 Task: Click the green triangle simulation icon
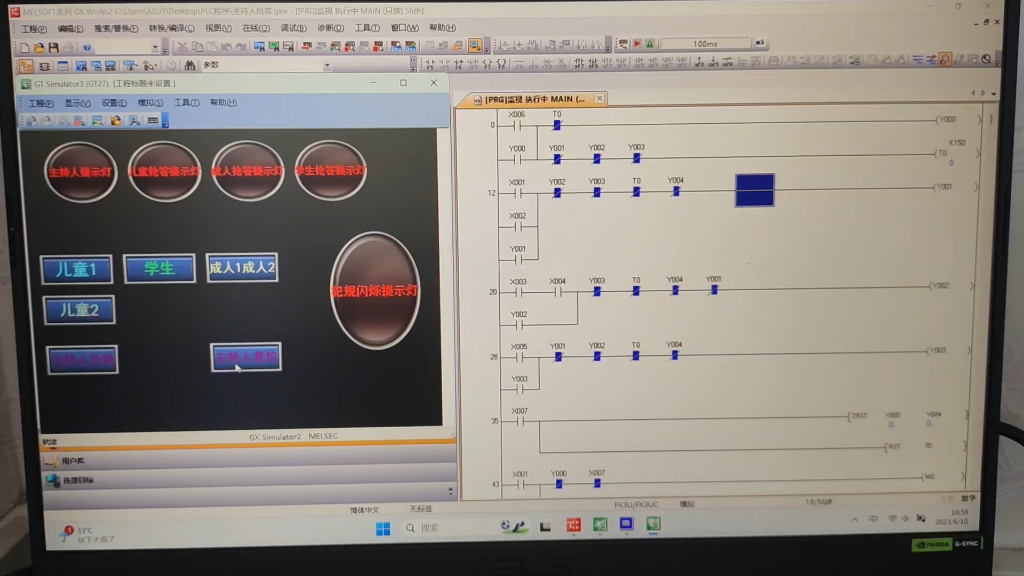[x=650, y=44]
